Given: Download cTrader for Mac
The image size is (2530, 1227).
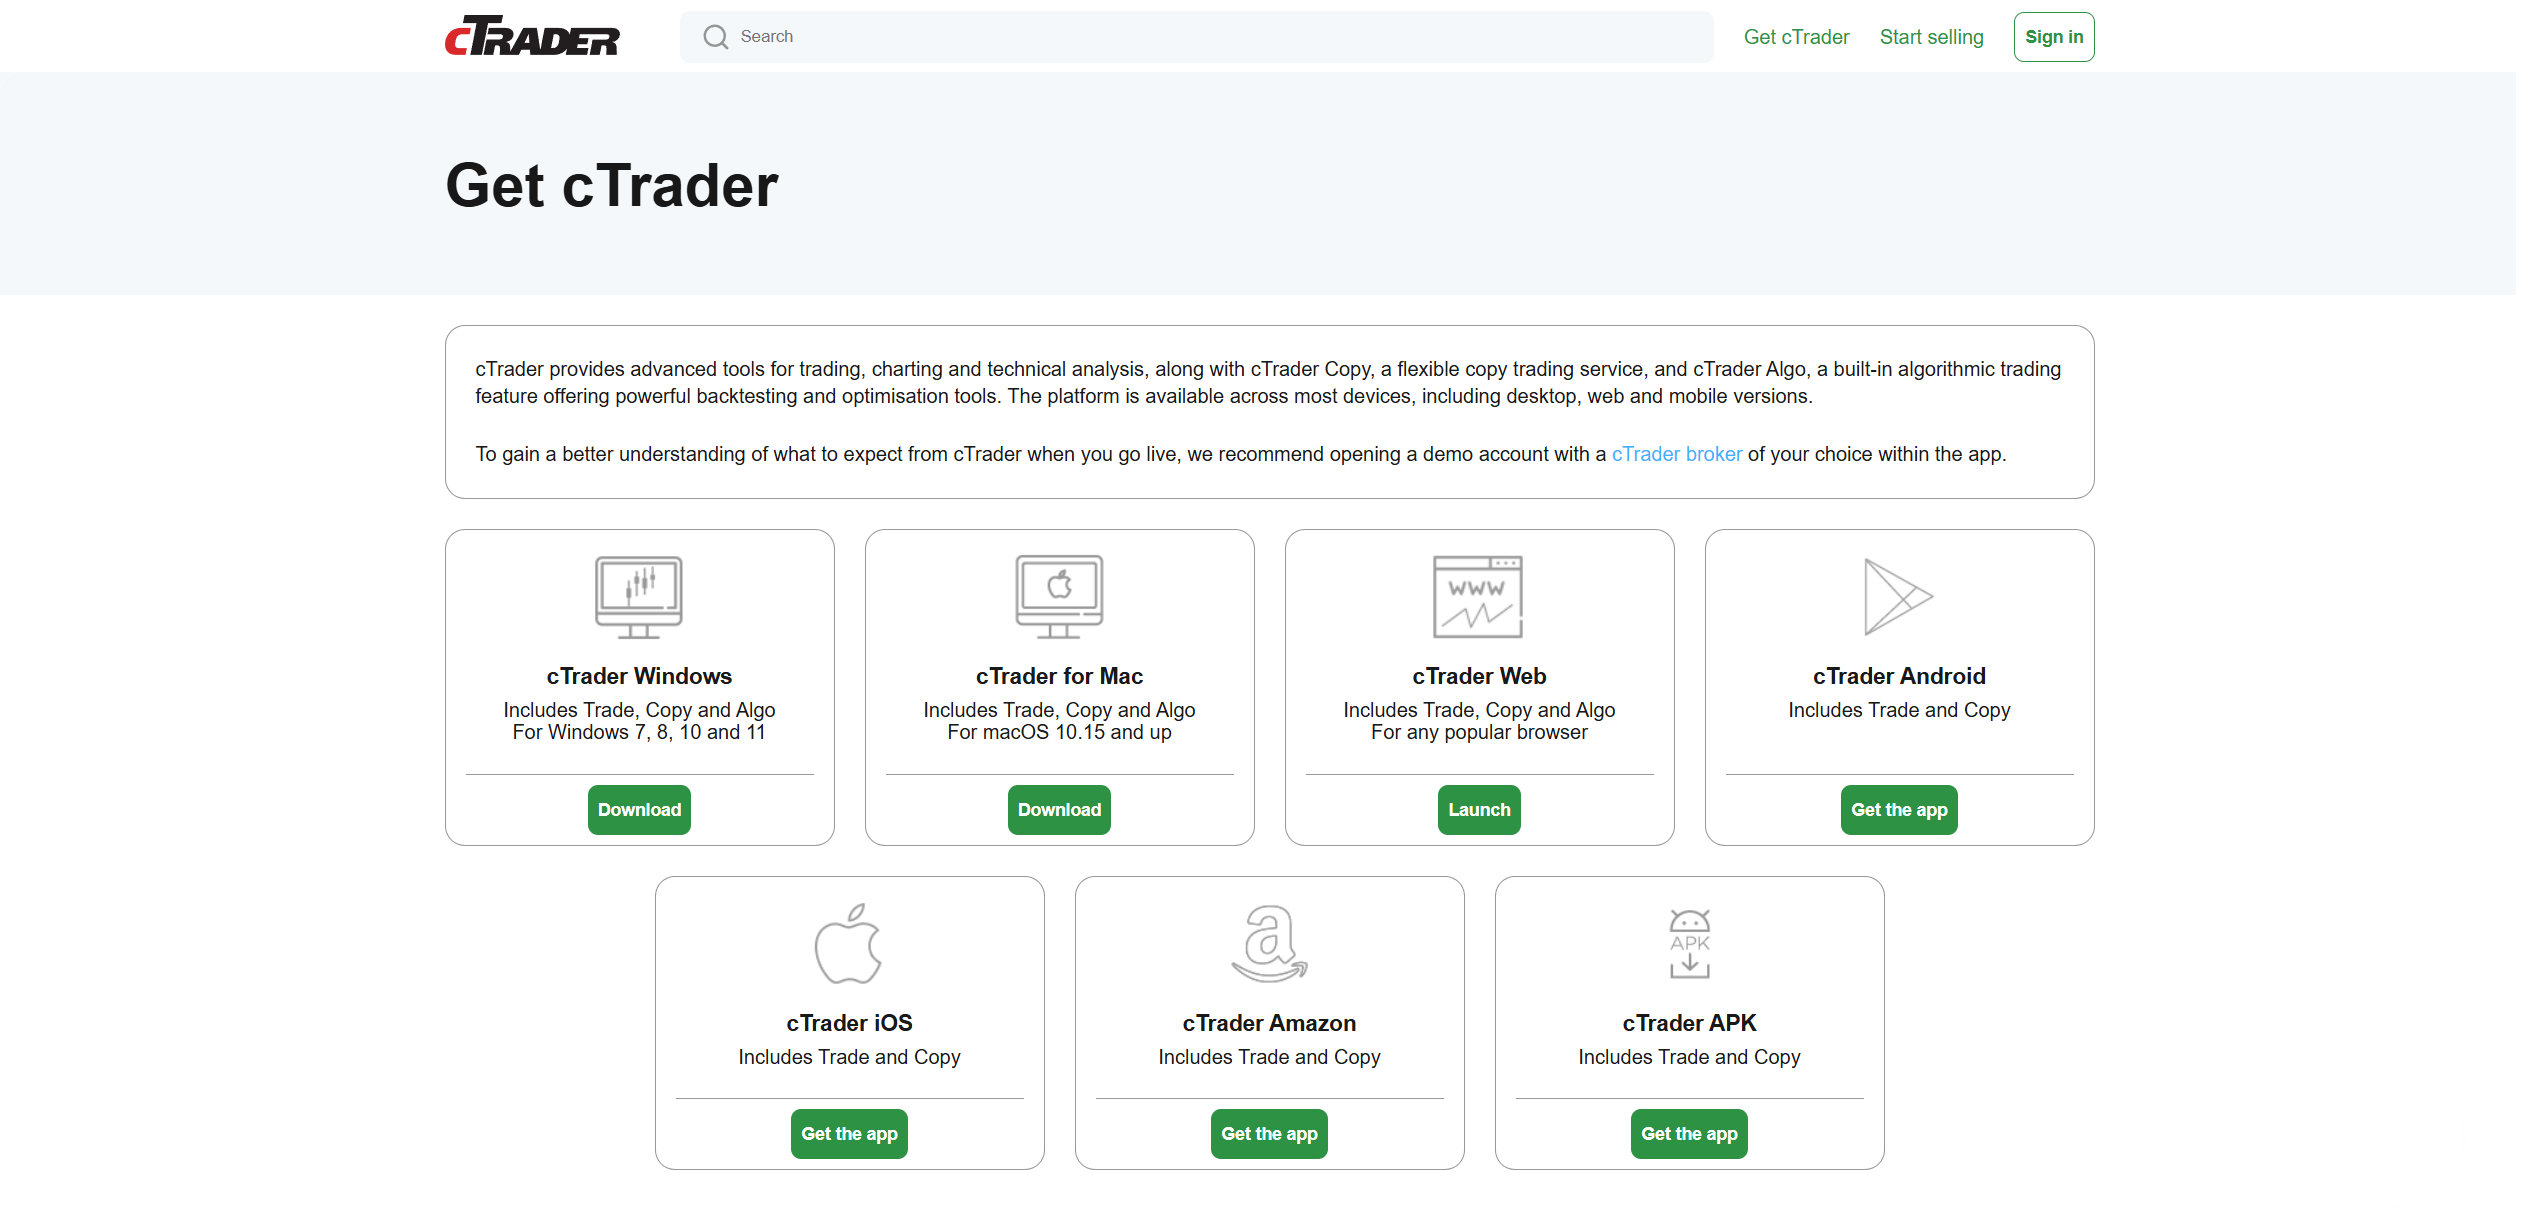Looking at the screenshot, I should (1059, 810).
